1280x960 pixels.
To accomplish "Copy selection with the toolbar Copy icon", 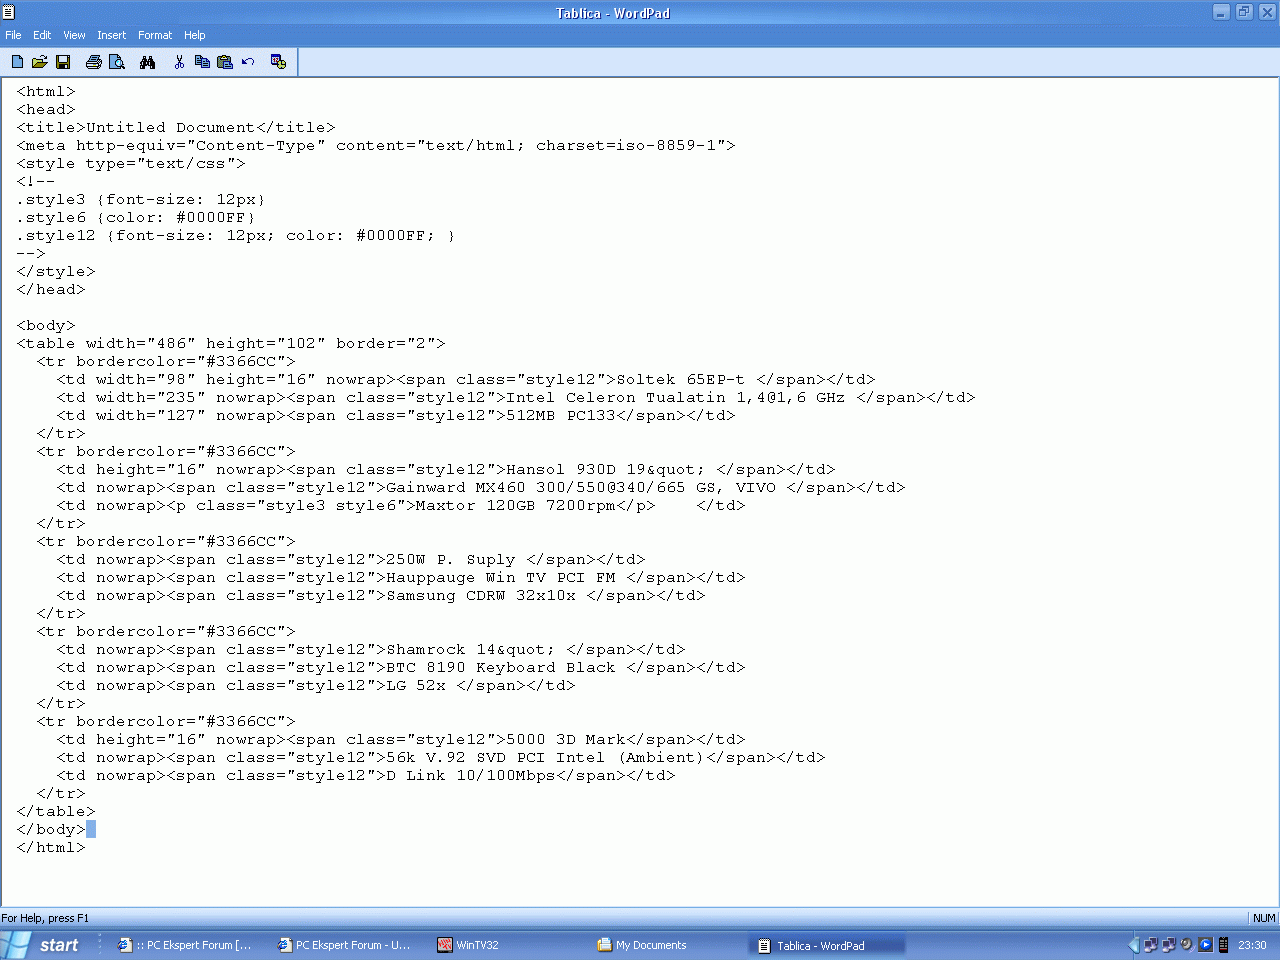I will [x=202, y=62].
